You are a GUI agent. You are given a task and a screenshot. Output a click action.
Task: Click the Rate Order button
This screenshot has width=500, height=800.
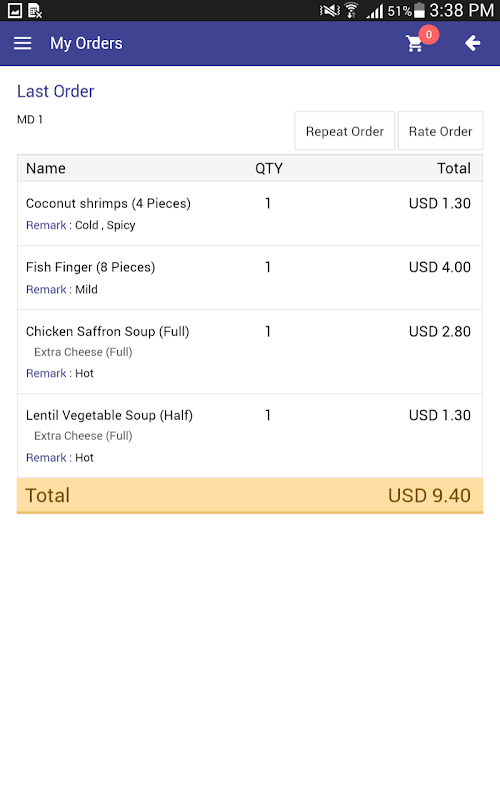pos(440,131)
